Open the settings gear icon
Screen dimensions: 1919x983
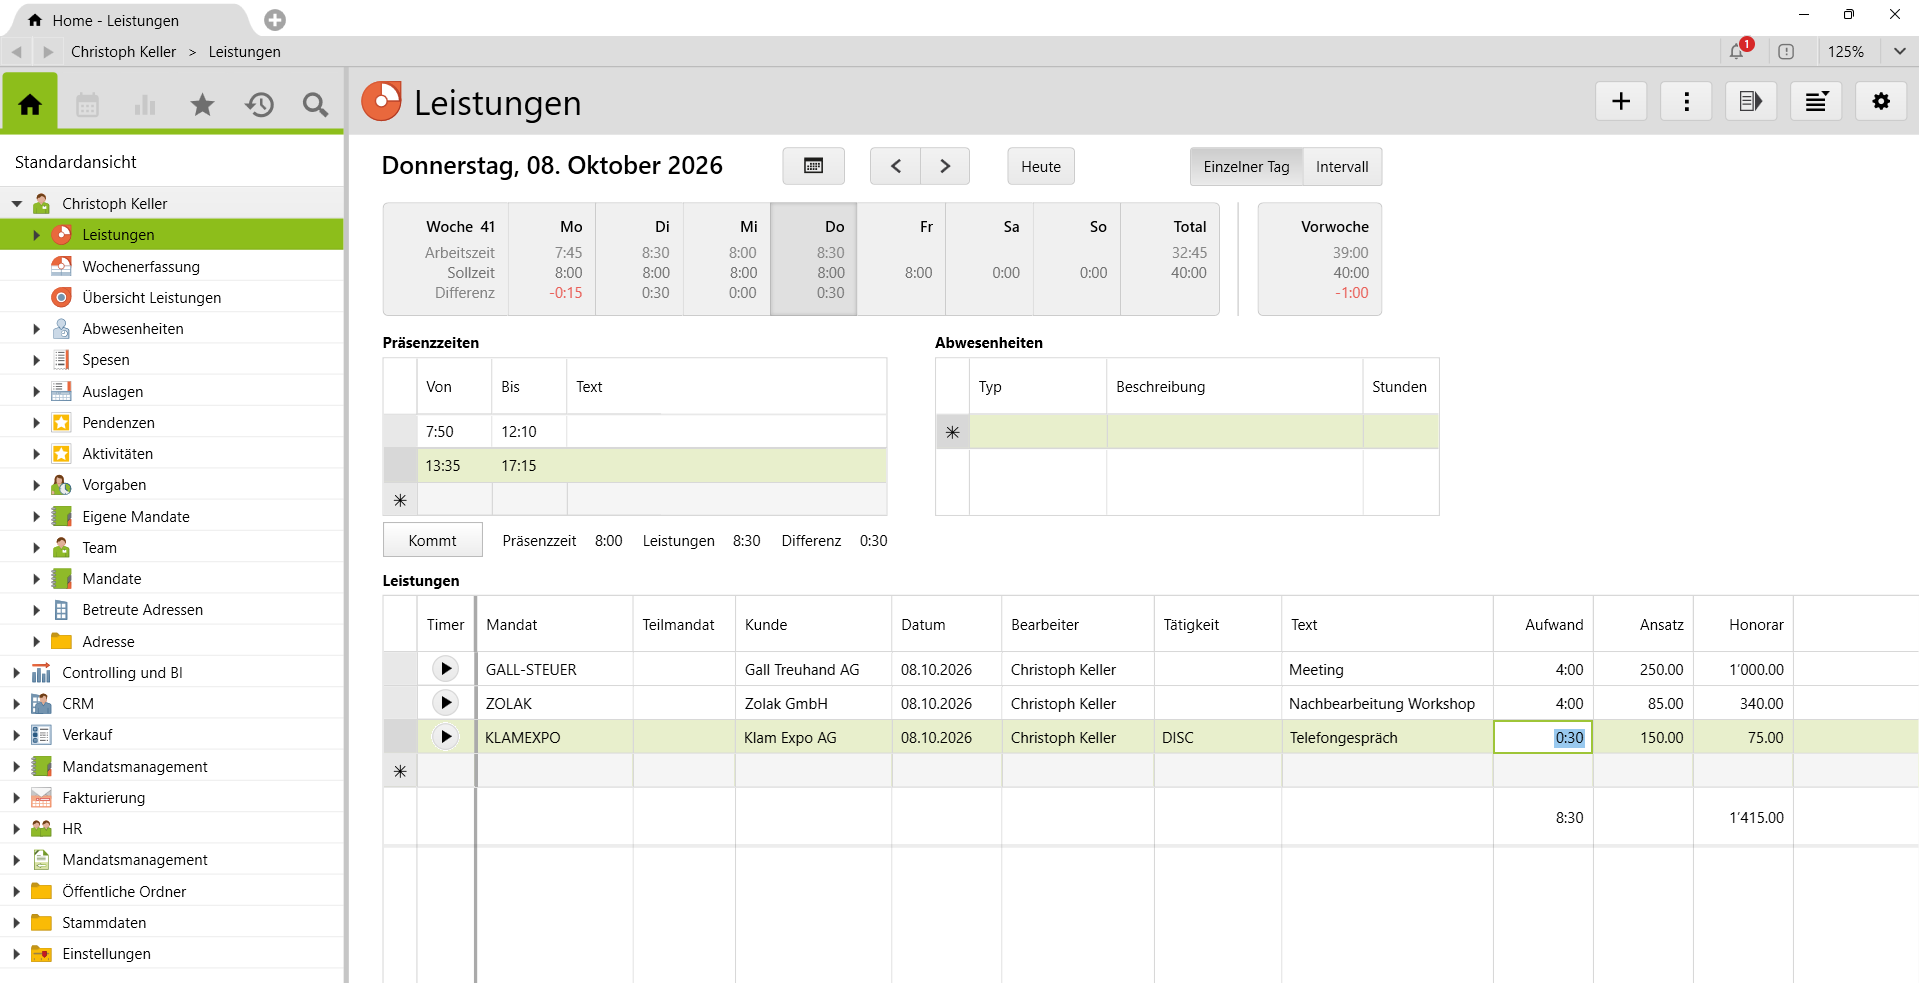1881,101
